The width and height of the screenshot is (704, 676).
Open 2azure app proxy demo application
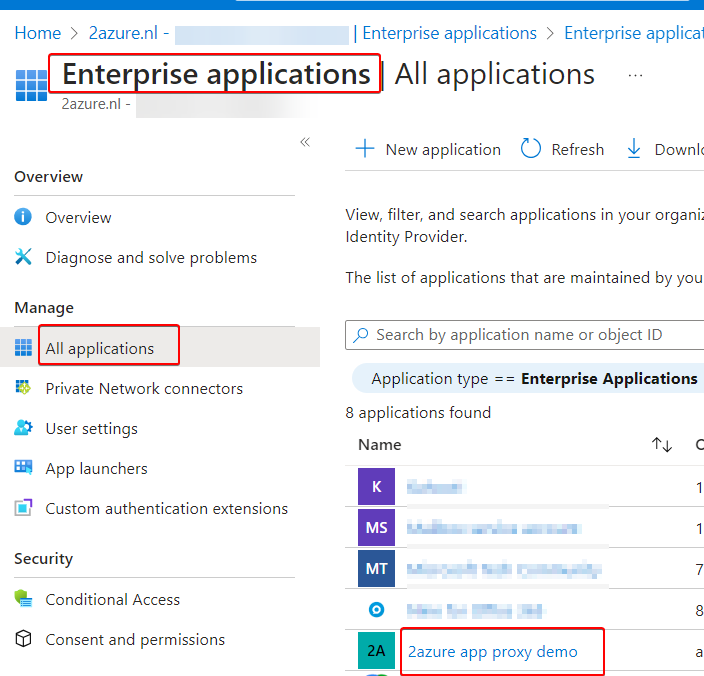[493, 652]
